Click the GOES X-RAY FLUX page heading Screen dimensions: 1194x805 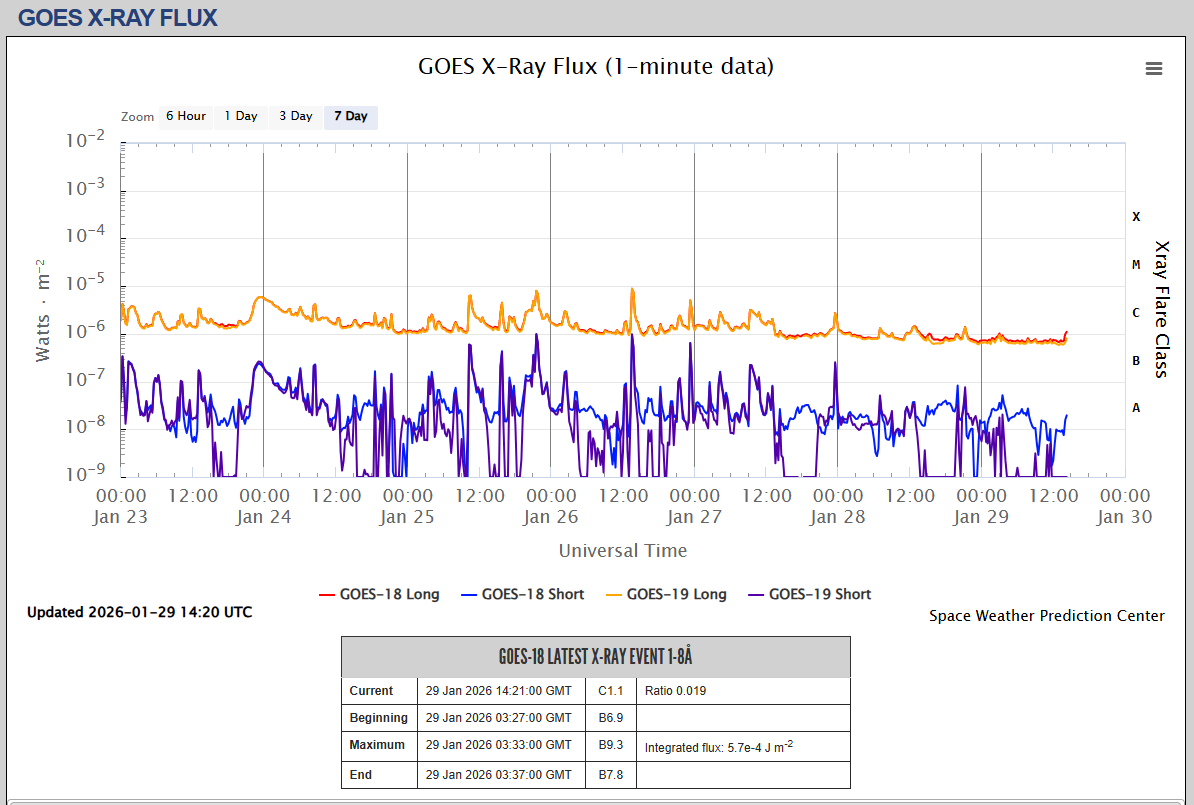118,18
